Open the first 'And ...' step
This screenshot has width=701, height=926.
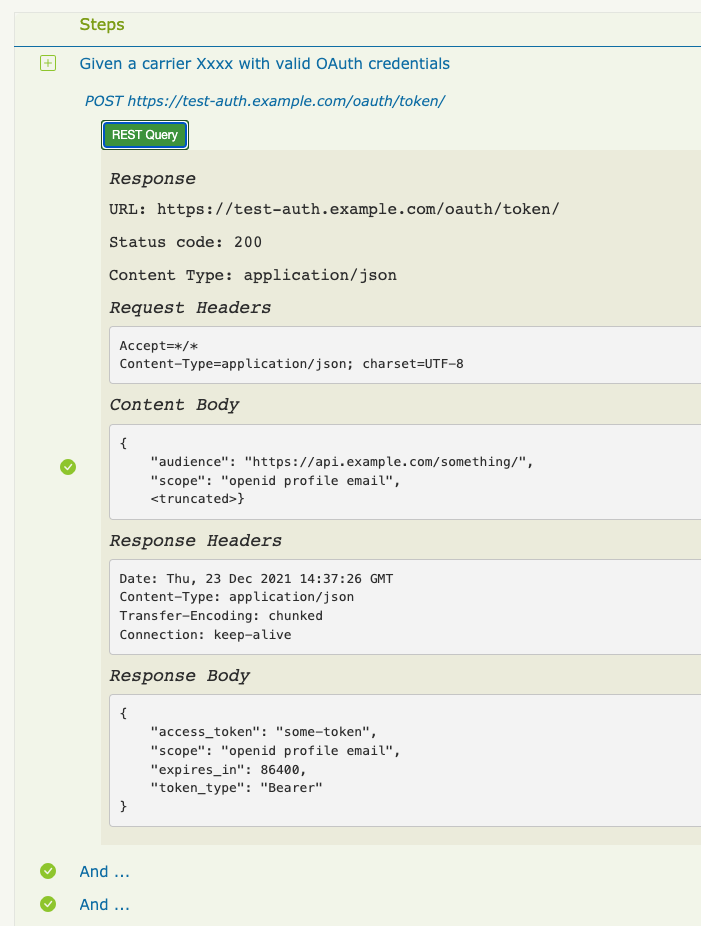(104, 872)
